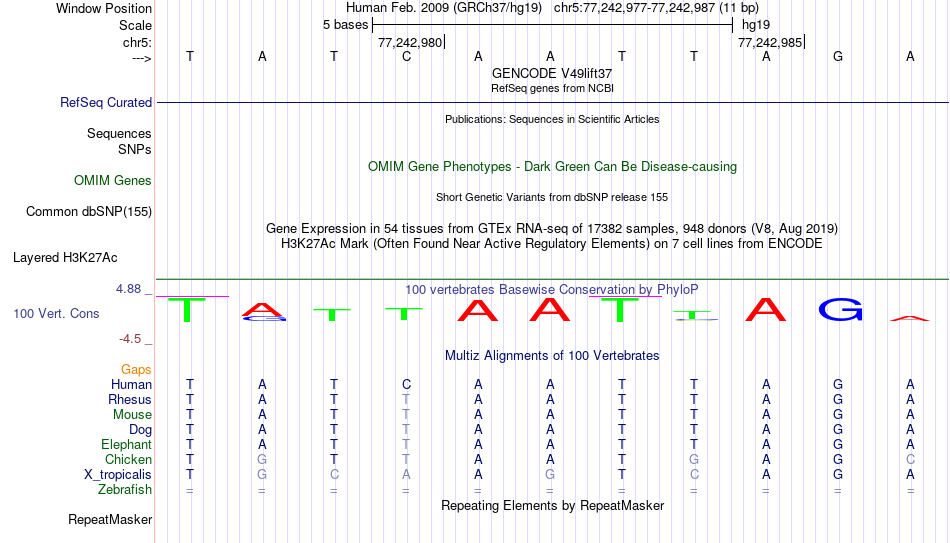The height and width of the screenshot is (543, 950).
Task: Click the Dog species label
Action: point(140,430)
